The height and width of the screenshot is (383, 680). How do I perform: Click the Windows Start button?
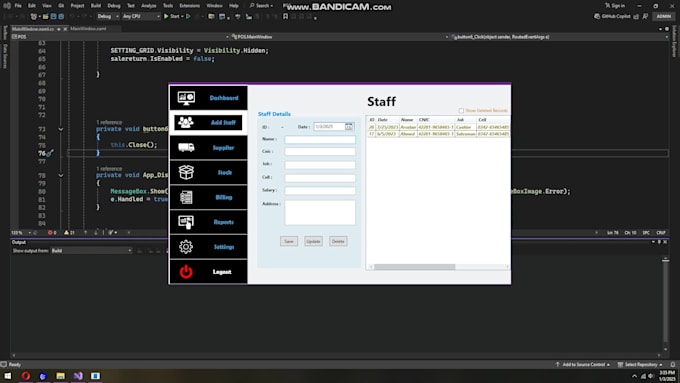click(8, 376)
